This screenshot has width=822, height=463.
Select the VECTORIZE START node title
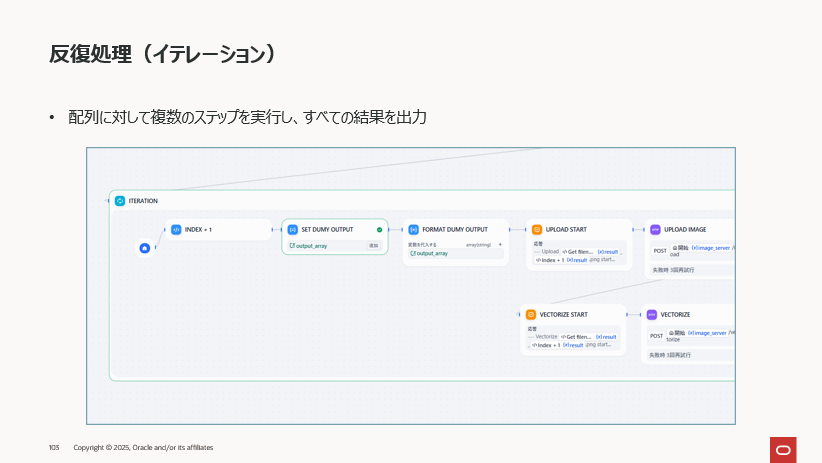564,315
